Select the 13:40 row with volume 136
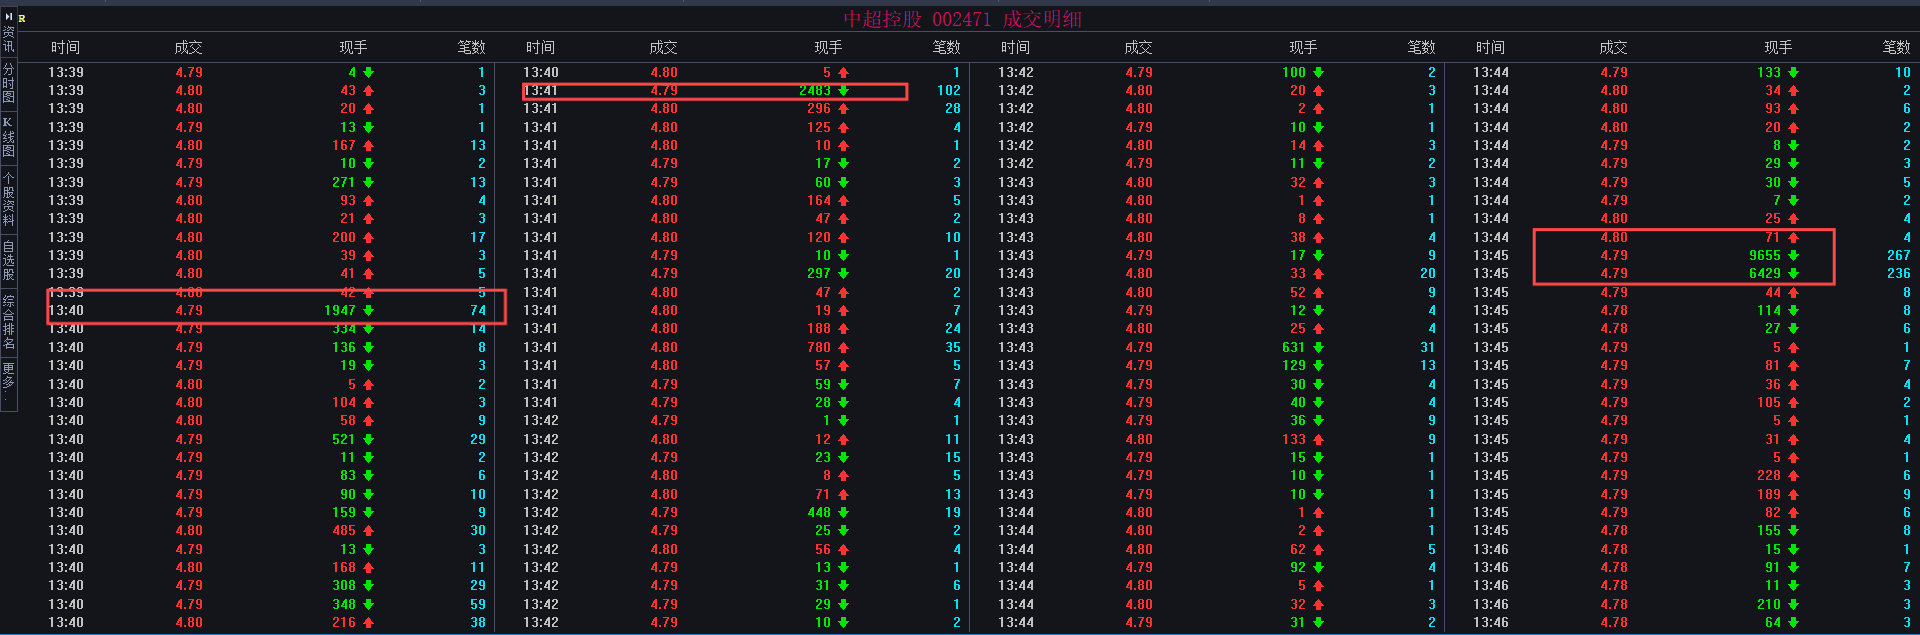 (267, 347)
